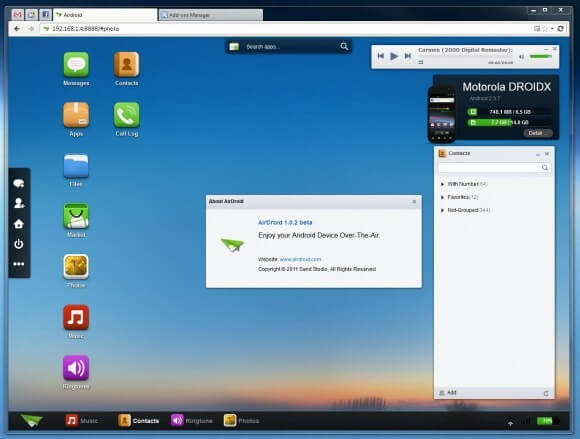Viewport: 580px width, 439px height.
Task: Skip to next track in music player
Action: [408, 56]
